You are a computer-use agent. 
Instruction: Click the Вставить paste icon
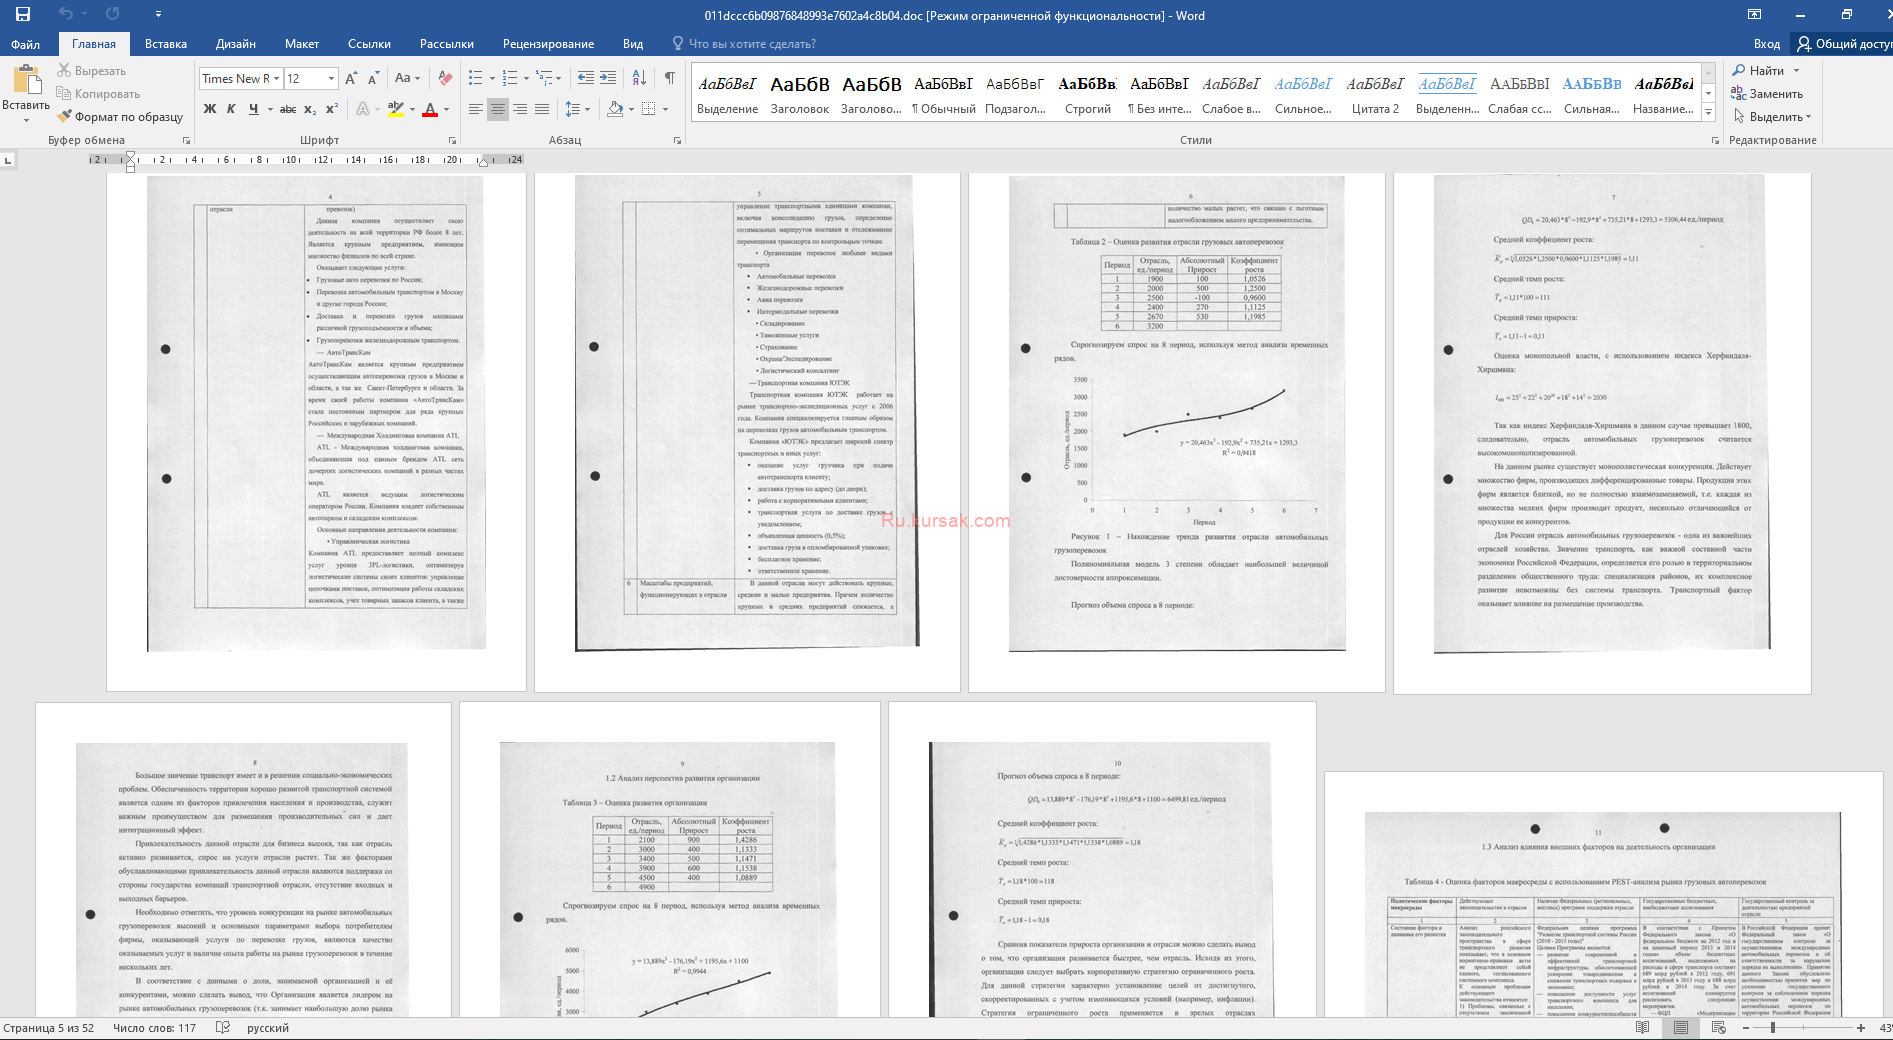(x=26, y=80)
